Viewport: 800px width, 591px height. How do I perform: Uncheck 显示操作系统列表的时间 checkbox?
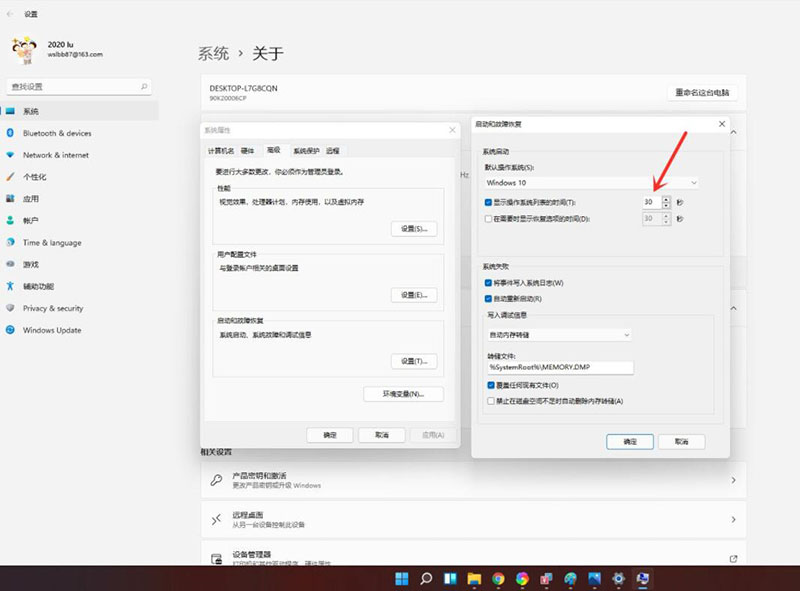click(x=486, y=201)
